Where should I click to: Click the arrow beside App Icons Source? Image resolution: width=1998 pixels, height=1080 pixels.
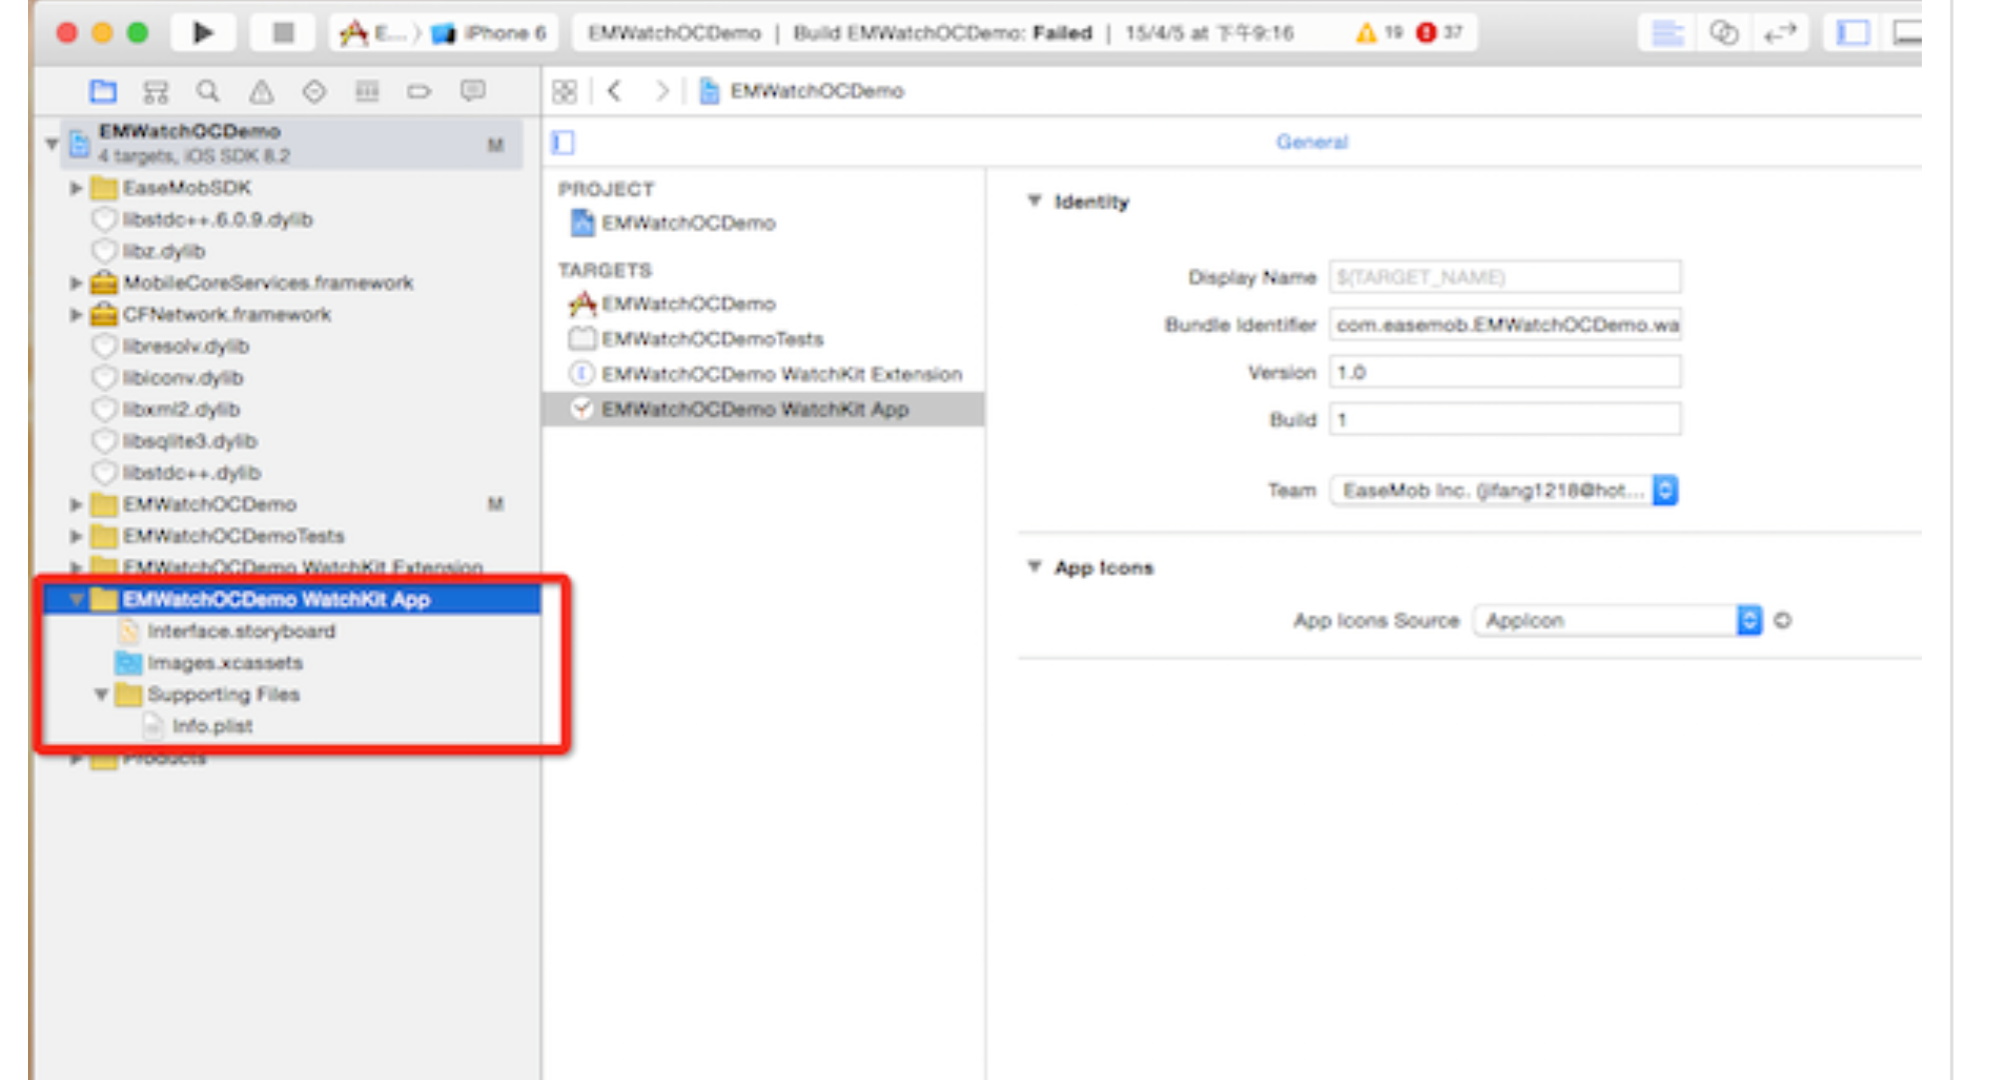pos(1782,621)
